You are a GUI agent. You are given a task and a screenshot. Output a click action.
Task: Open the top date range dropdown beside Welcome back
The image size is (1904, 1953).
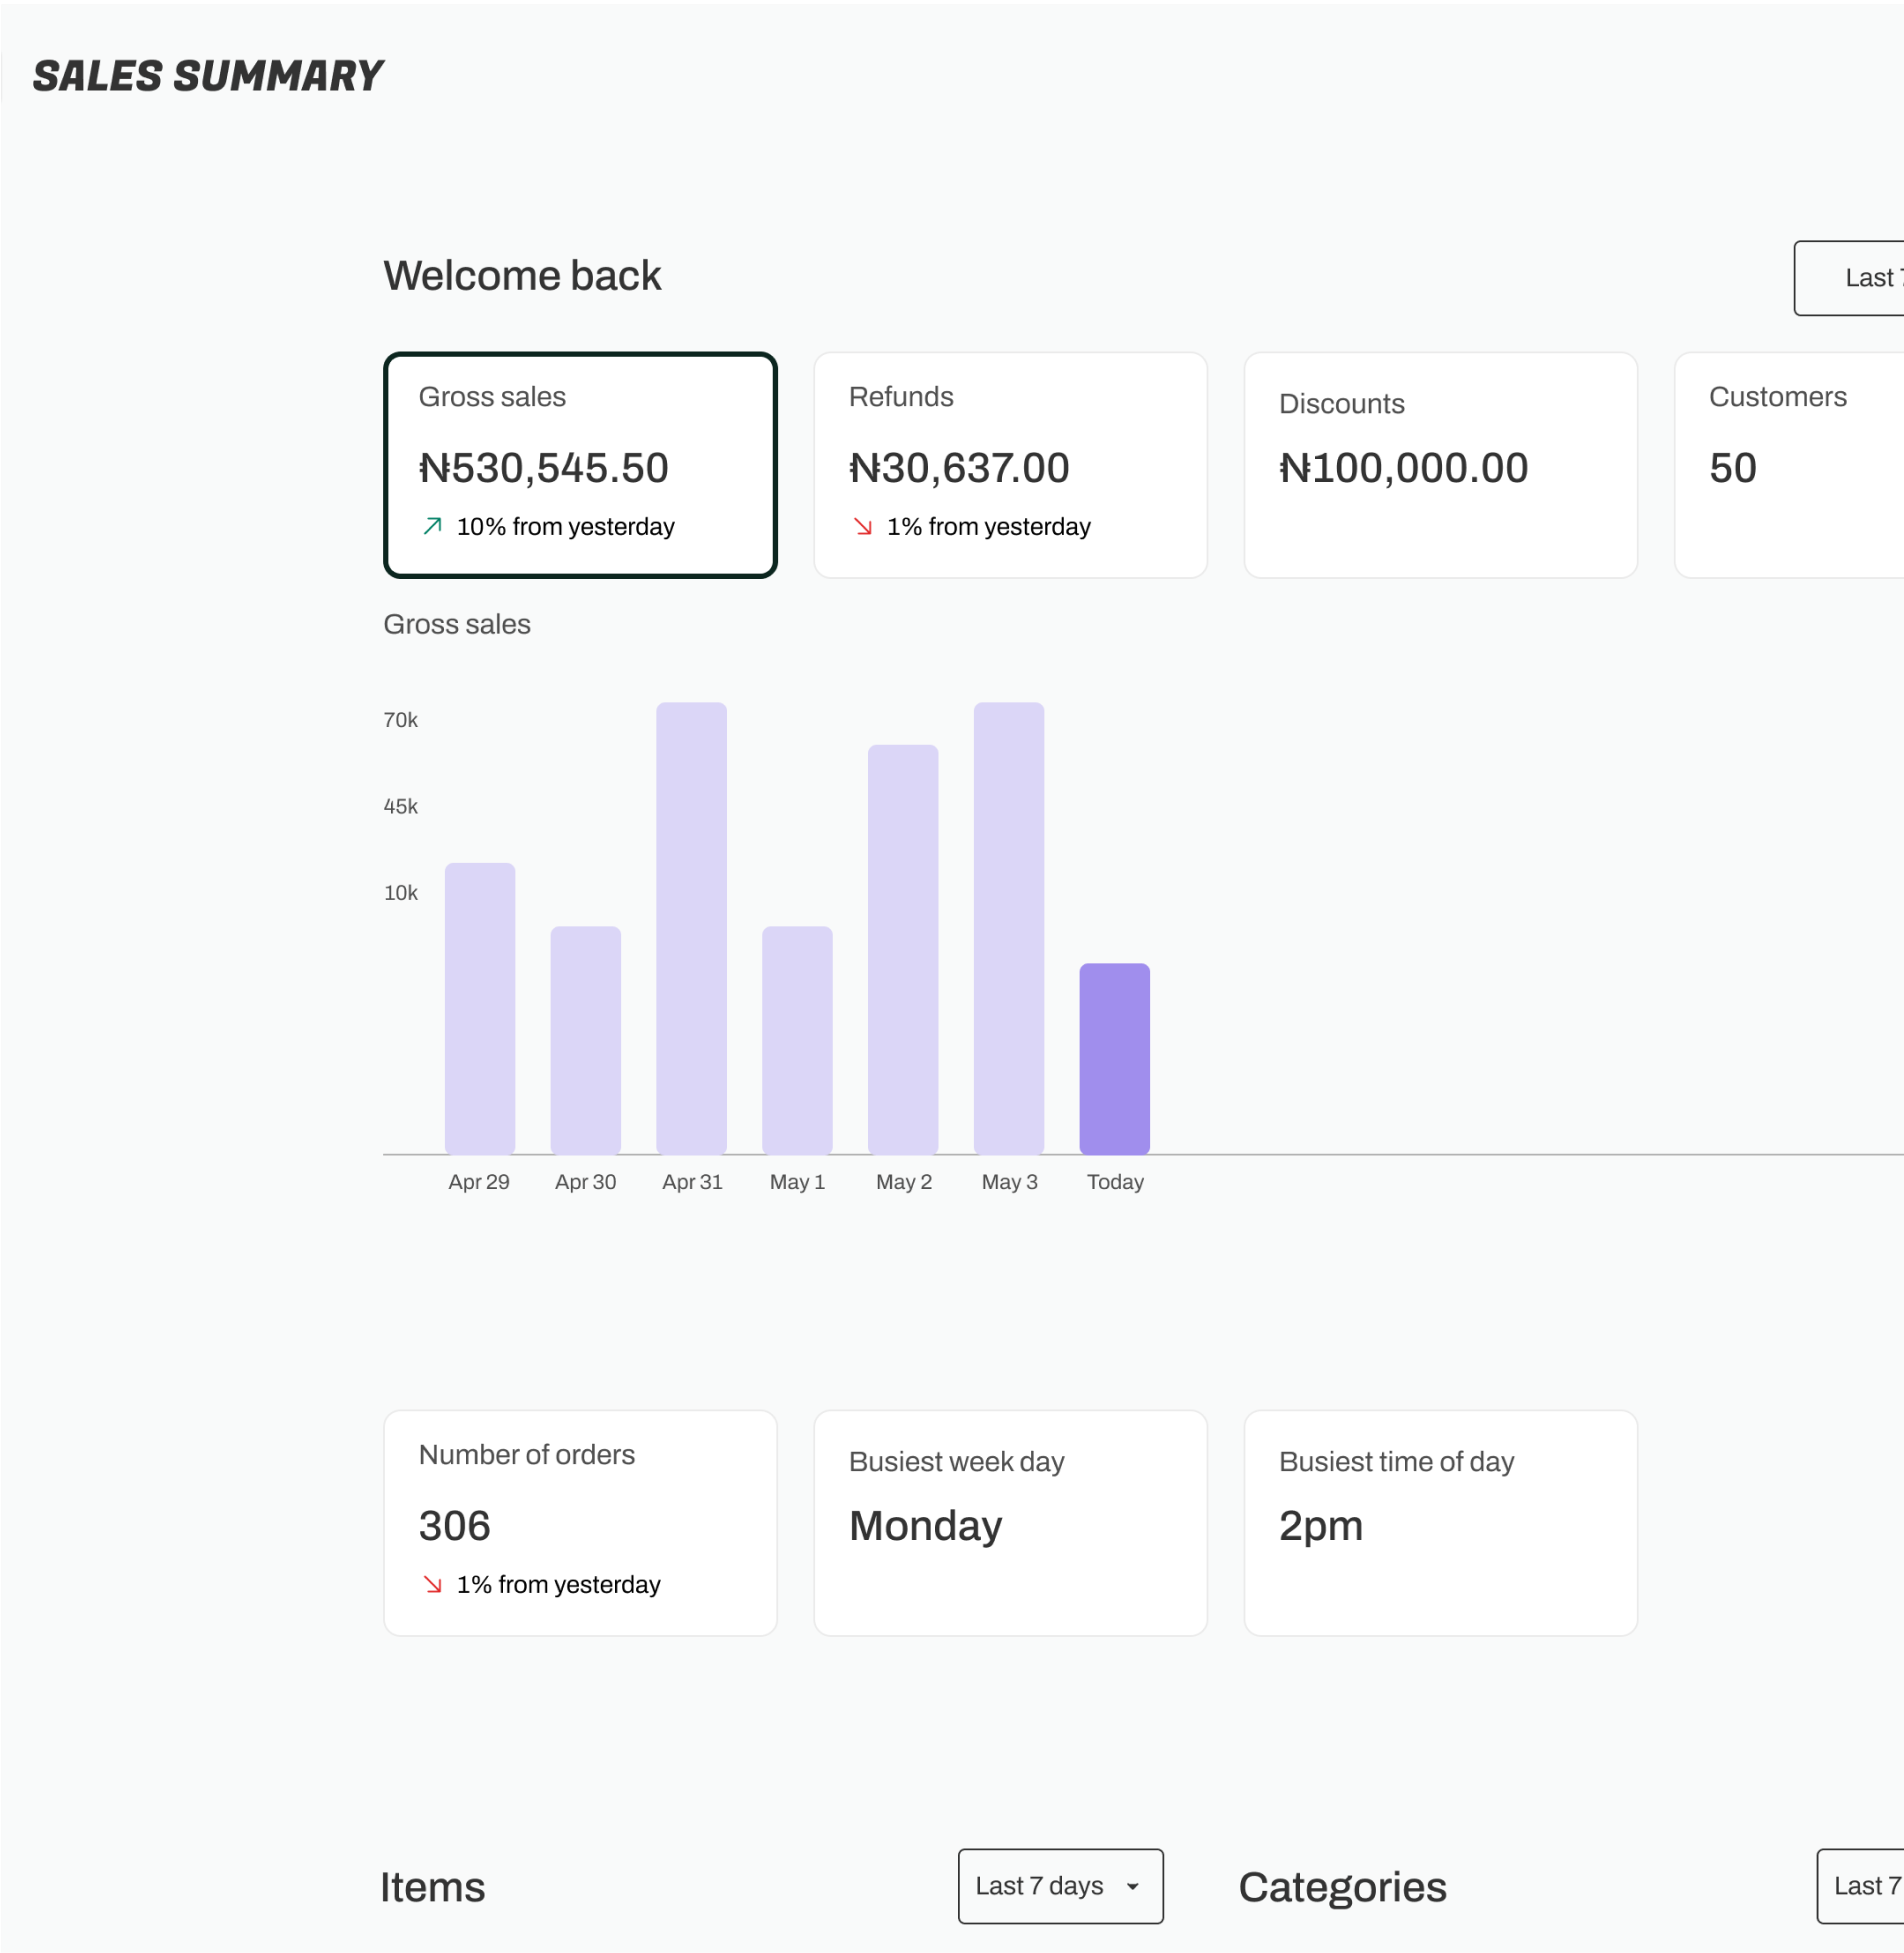(1849, 278)
